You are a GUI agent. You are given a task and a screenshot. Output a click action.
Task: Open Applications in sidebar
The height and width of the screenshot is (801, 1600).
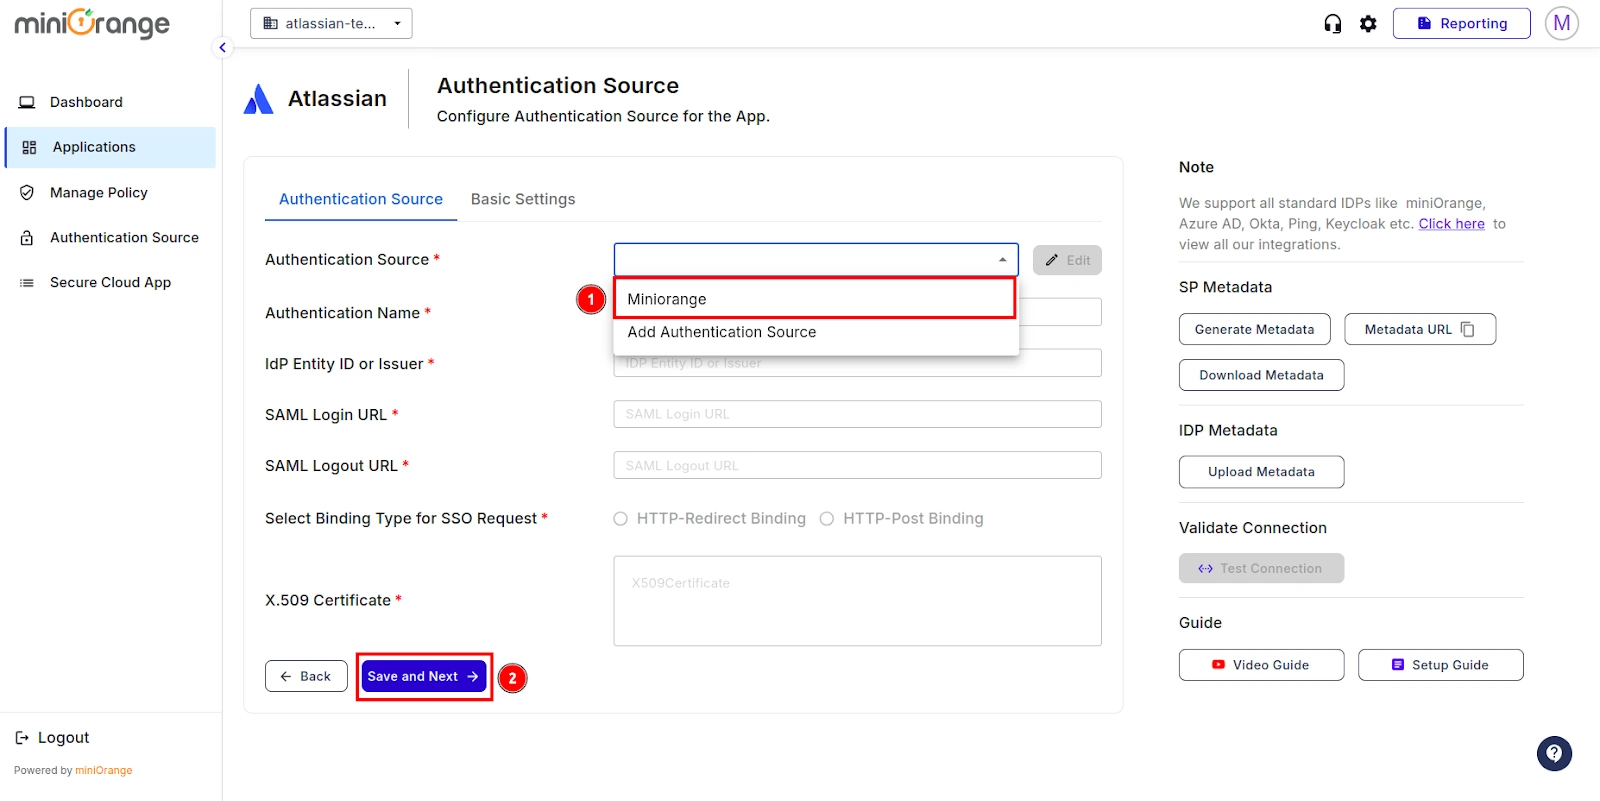(x=110, y=147)
